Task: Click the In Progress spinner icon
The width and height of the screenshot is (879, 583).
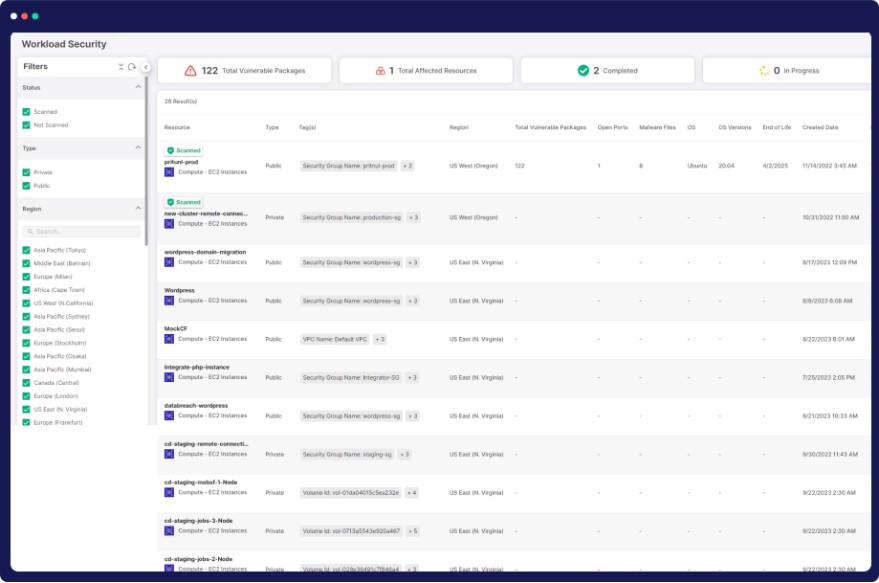Action: [764, 71]
